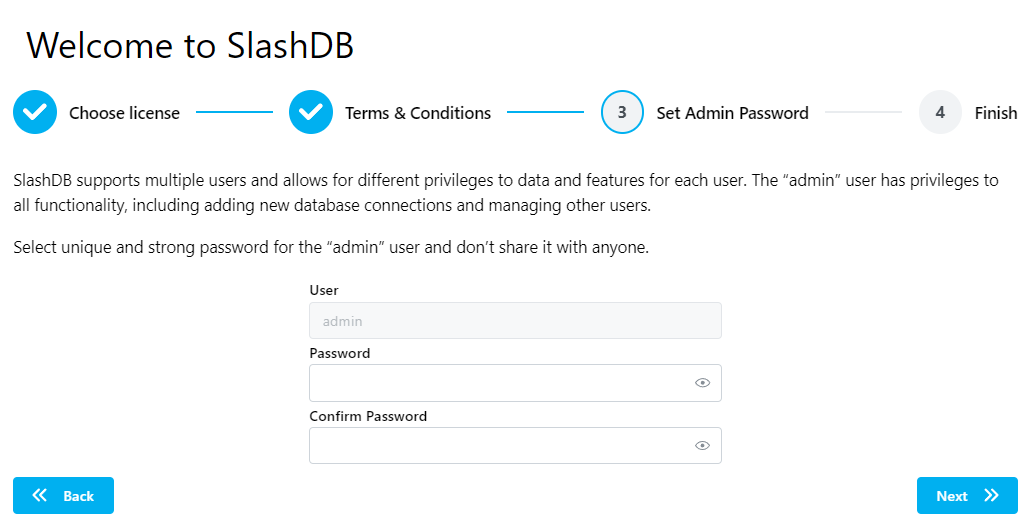The height and width of the screenshot is (528, 1033).
Task: Go to Choose license step label
Action: pos(124,113)
